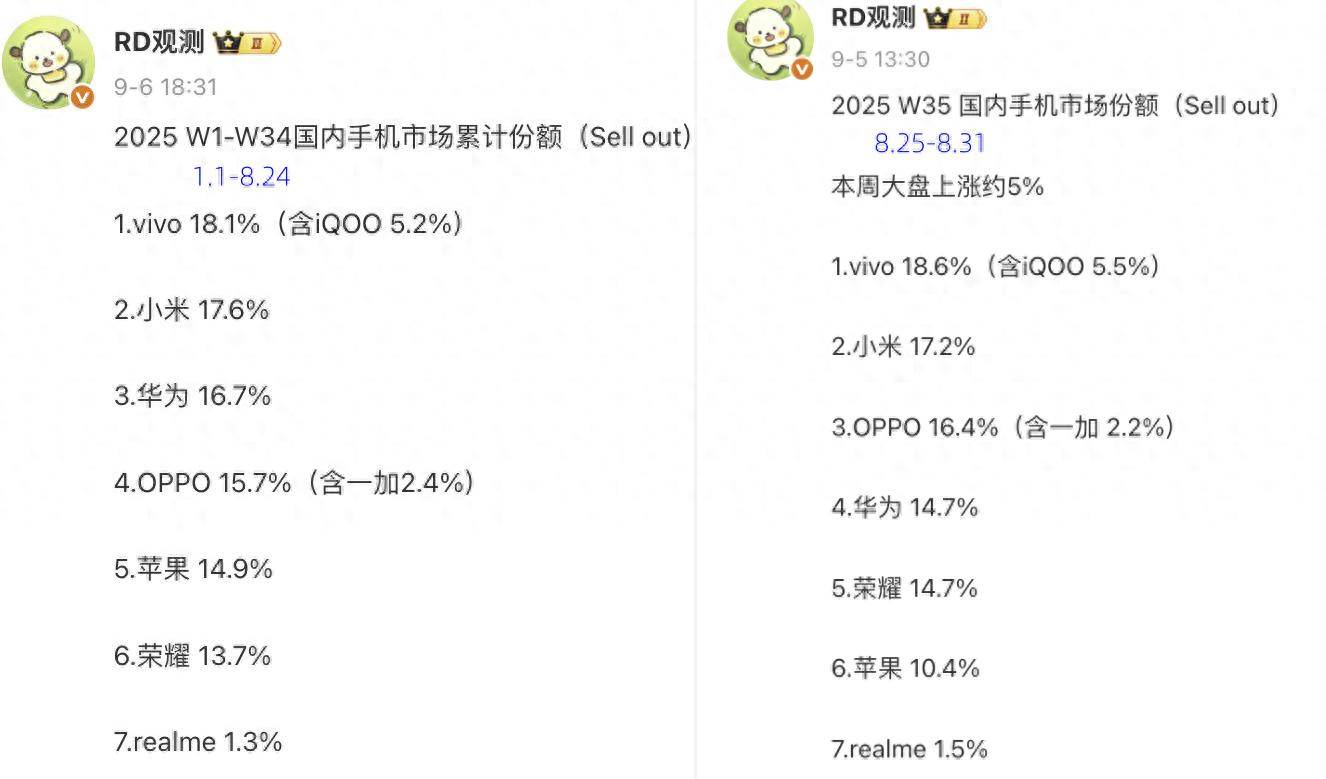1326x779 pixels.
Task: Click the W1-W34 cumulative share title text
Action: coord(403,137)
